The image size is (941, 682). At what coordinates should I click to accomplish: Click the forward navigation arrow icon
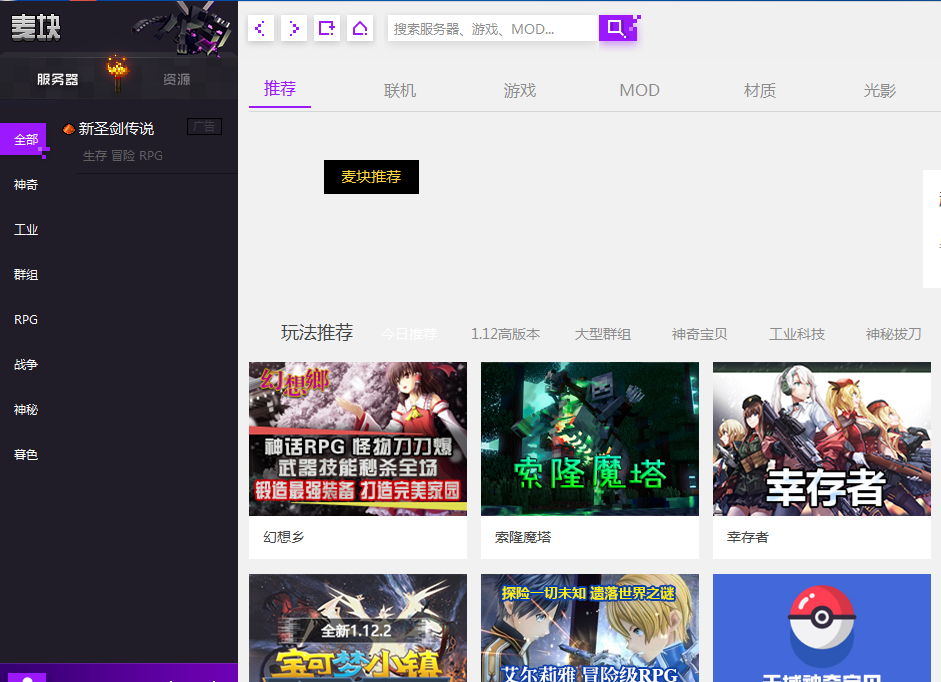[293, 28]
